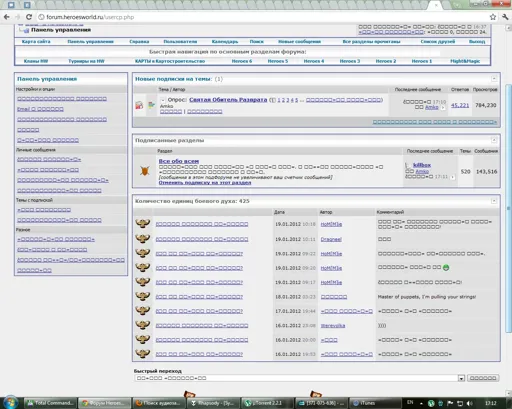Collapse the Новые подписки на темы panel

coord(494,79)
